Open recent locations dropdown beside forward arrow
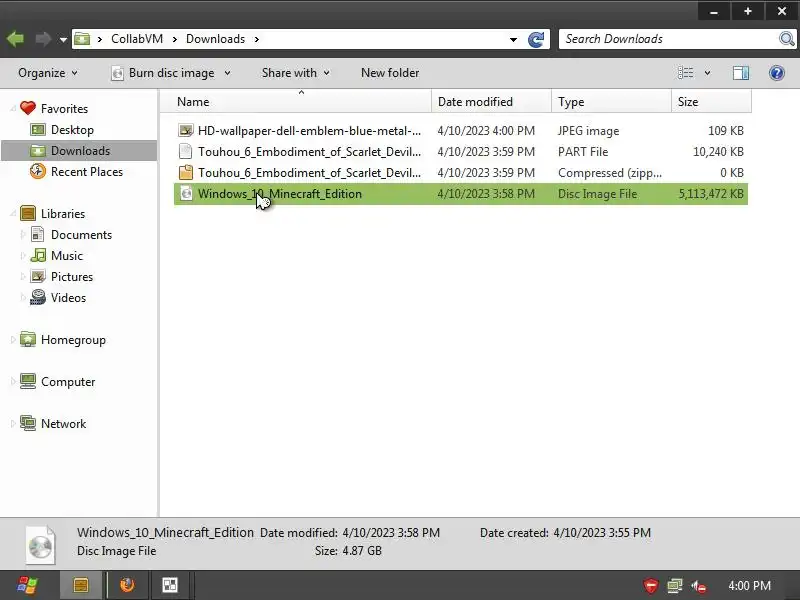Viewport: 800px width, 600px height. click(63, 39)
